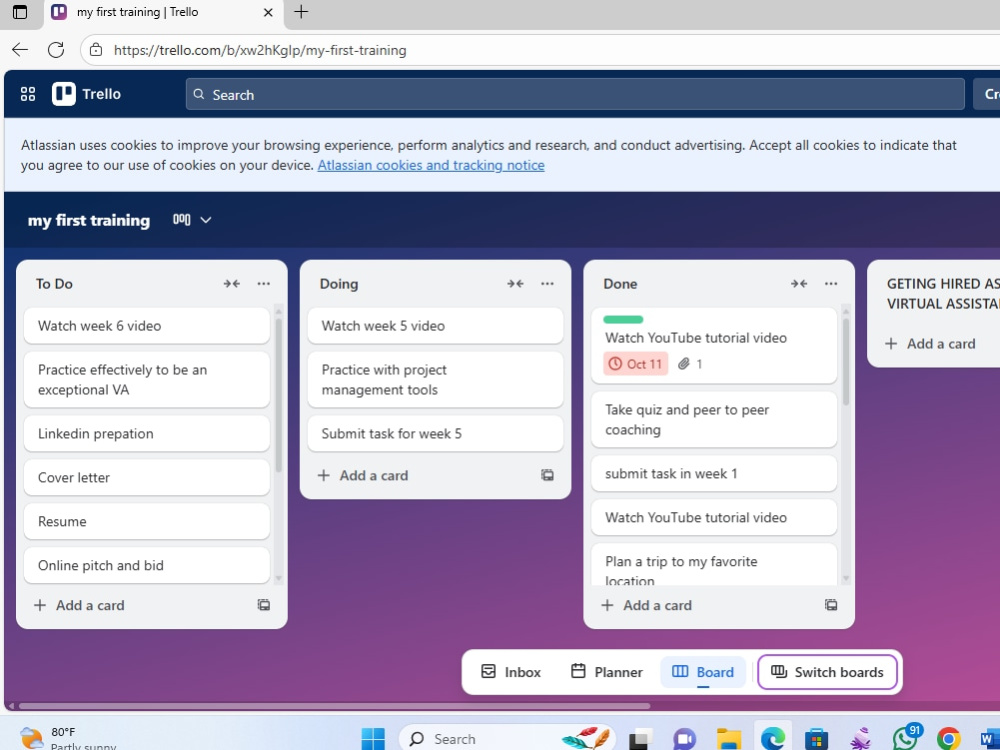
Task: Click the Doing list title
Action: (x=339, y=284)
